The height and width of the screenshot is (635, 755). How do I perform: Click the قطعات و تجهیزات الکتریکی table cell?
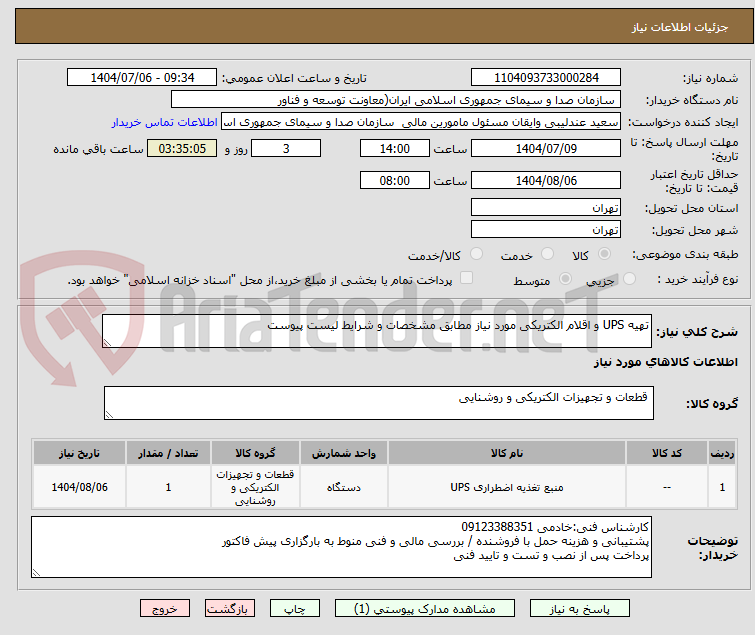[255, 487]
